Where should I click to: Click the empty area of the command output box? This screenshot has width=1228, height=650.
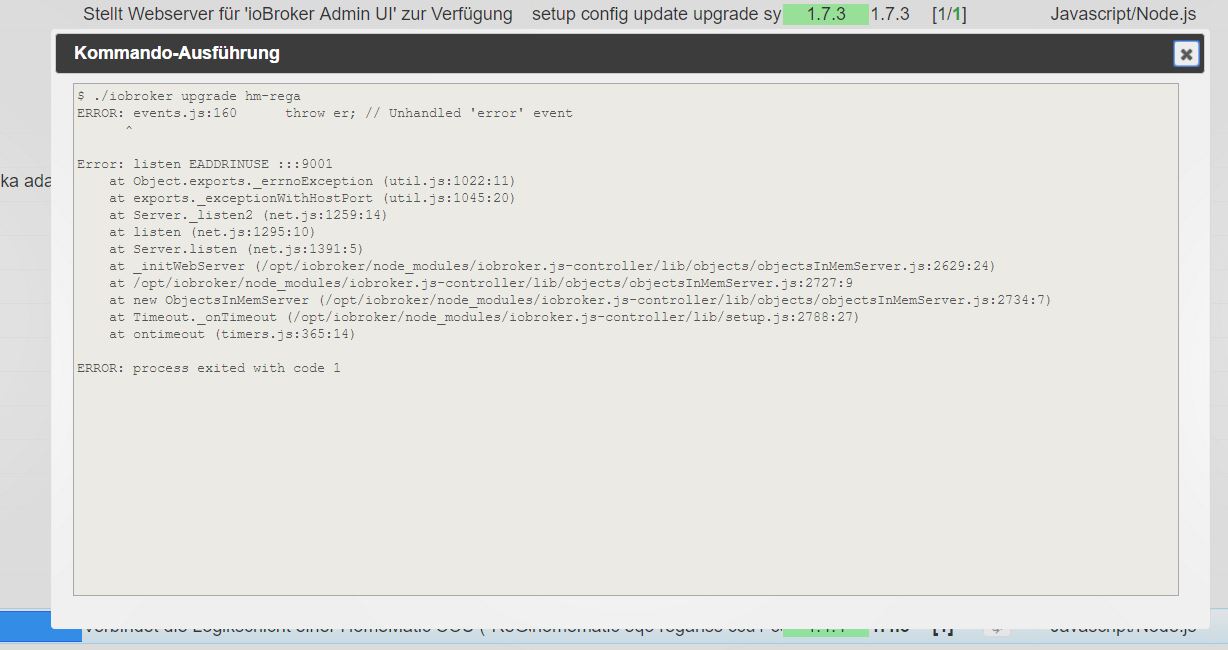[x=625, y=480]
